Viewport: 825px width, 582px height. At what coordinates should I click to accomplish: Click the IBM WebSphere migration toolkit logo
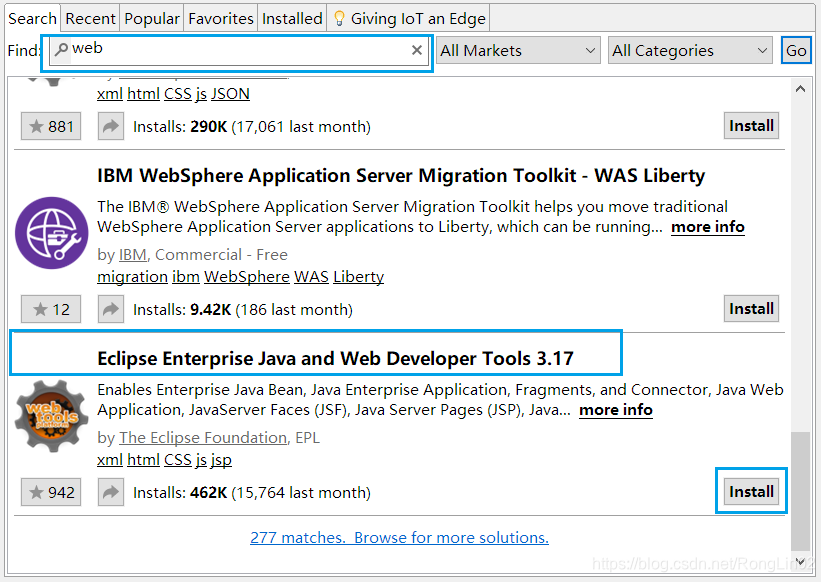[x=52, y=233]
